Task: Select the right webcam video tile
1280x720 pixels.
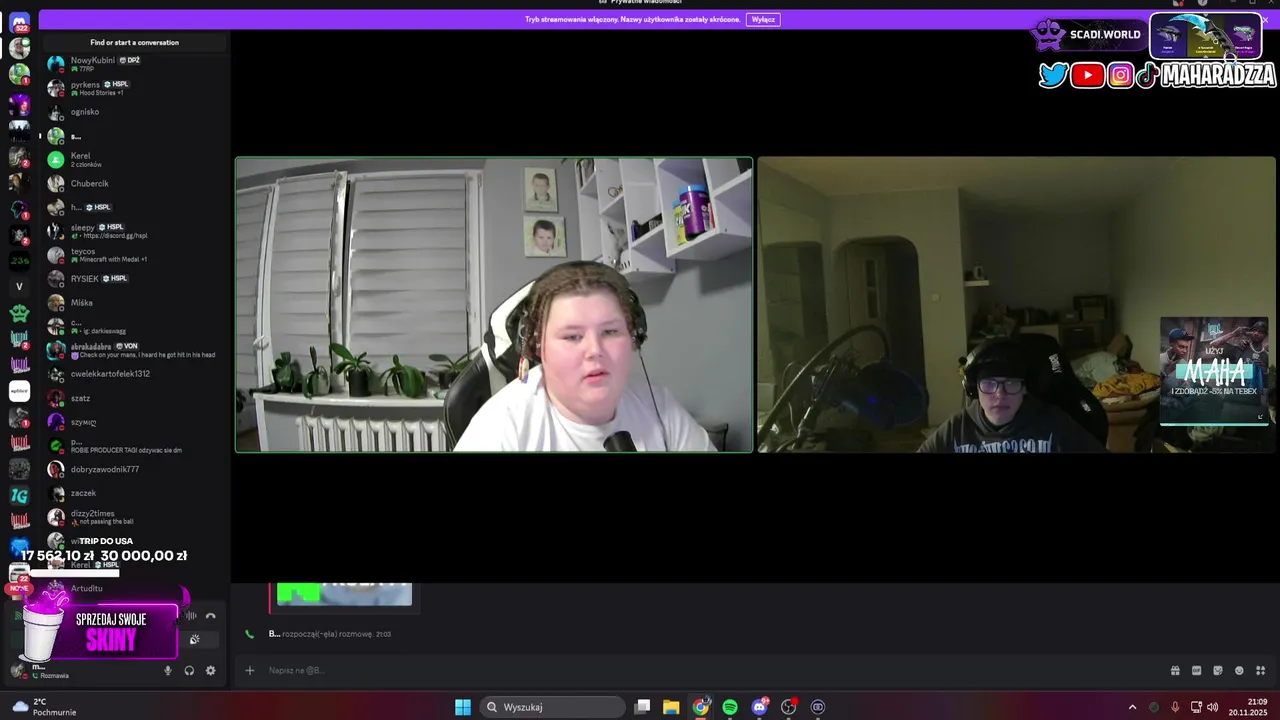Action: tap(1016, 305)
